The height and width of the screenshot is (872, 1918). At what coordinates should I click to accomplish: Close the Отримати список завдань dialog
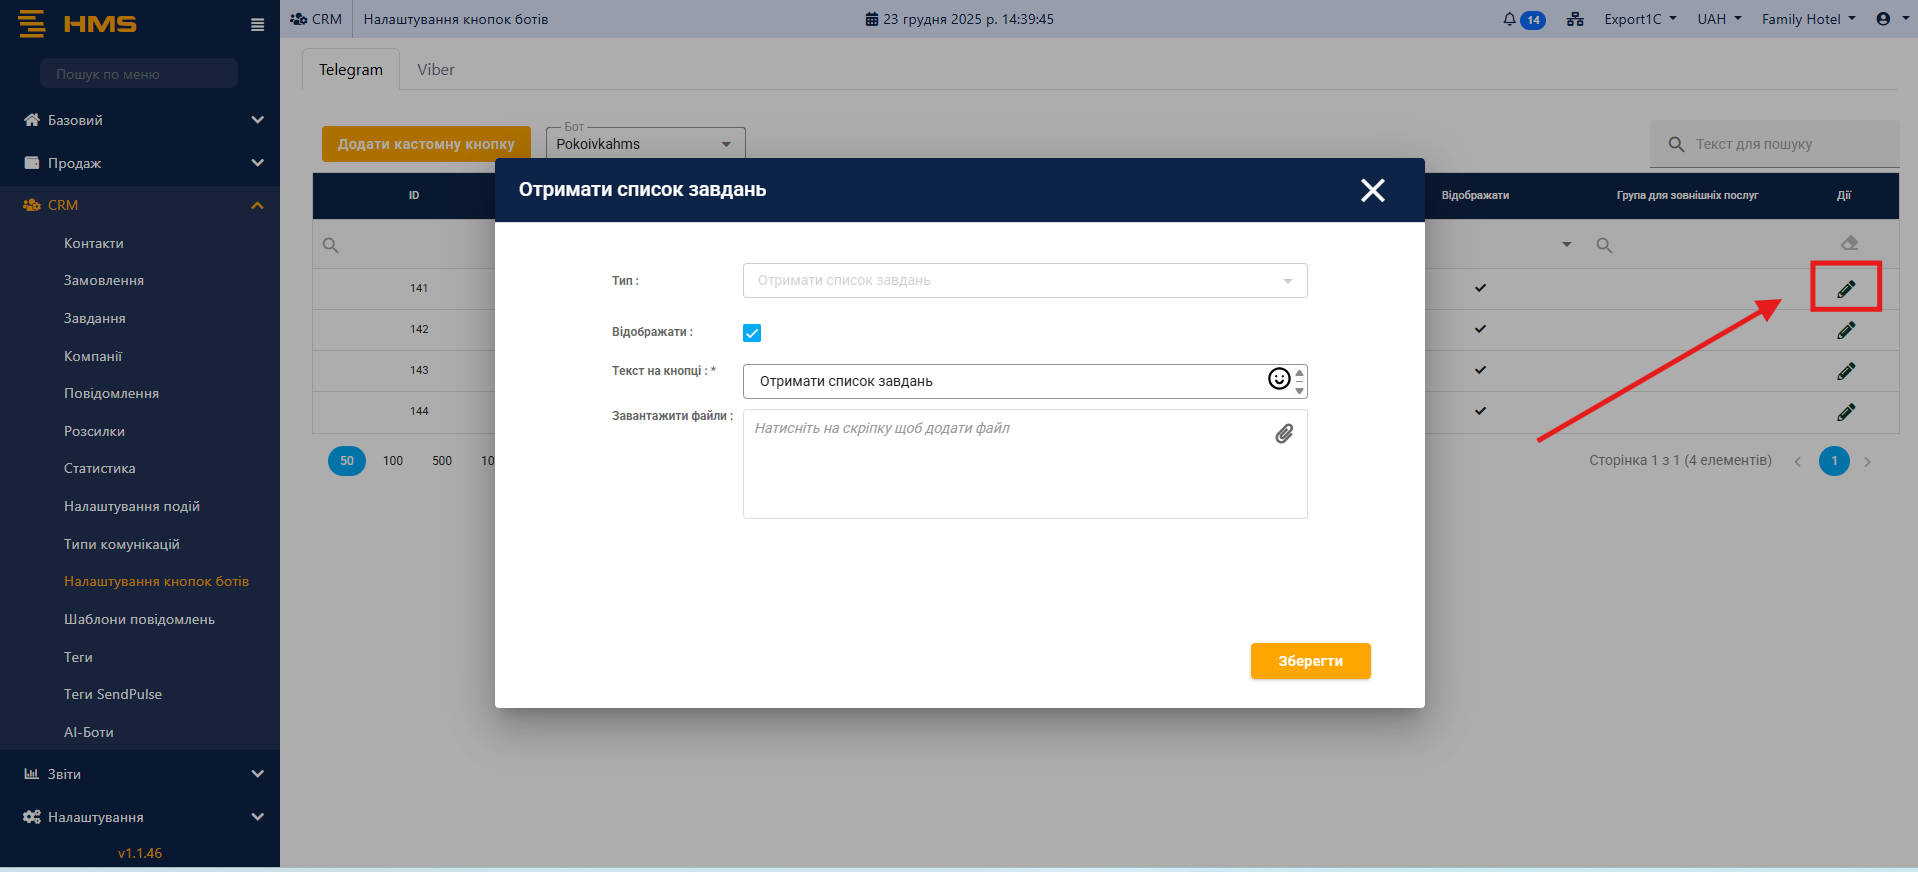pyautogui.click(x=1372, y=190)
